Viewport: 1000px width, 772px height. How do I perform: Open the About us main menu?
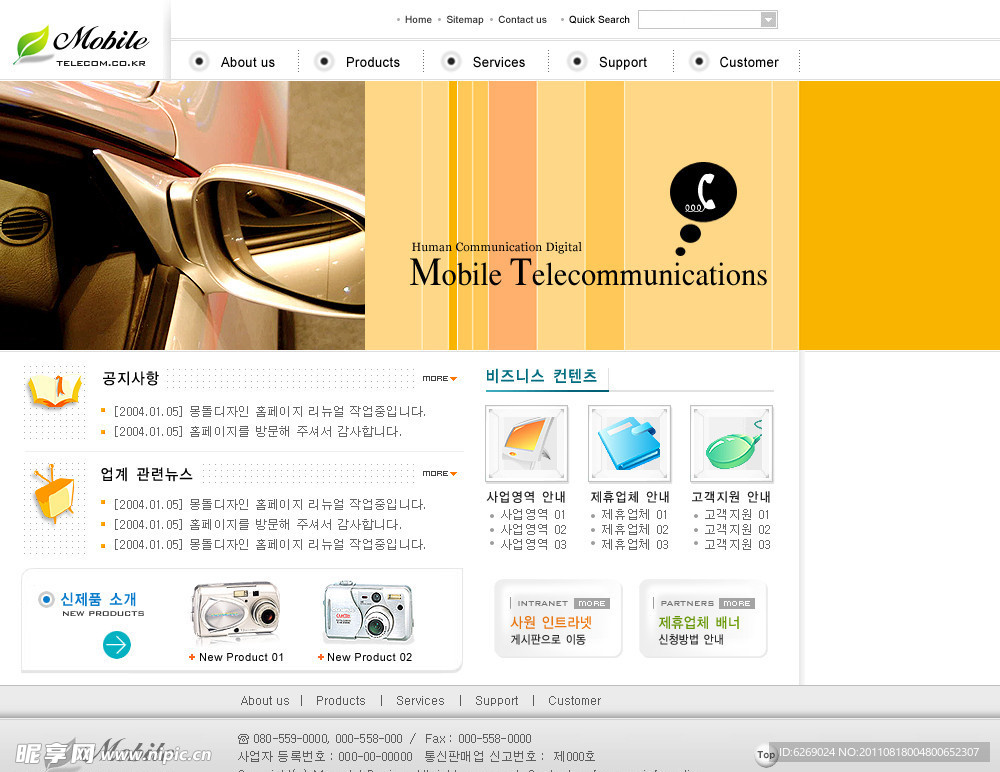(247, 62)
